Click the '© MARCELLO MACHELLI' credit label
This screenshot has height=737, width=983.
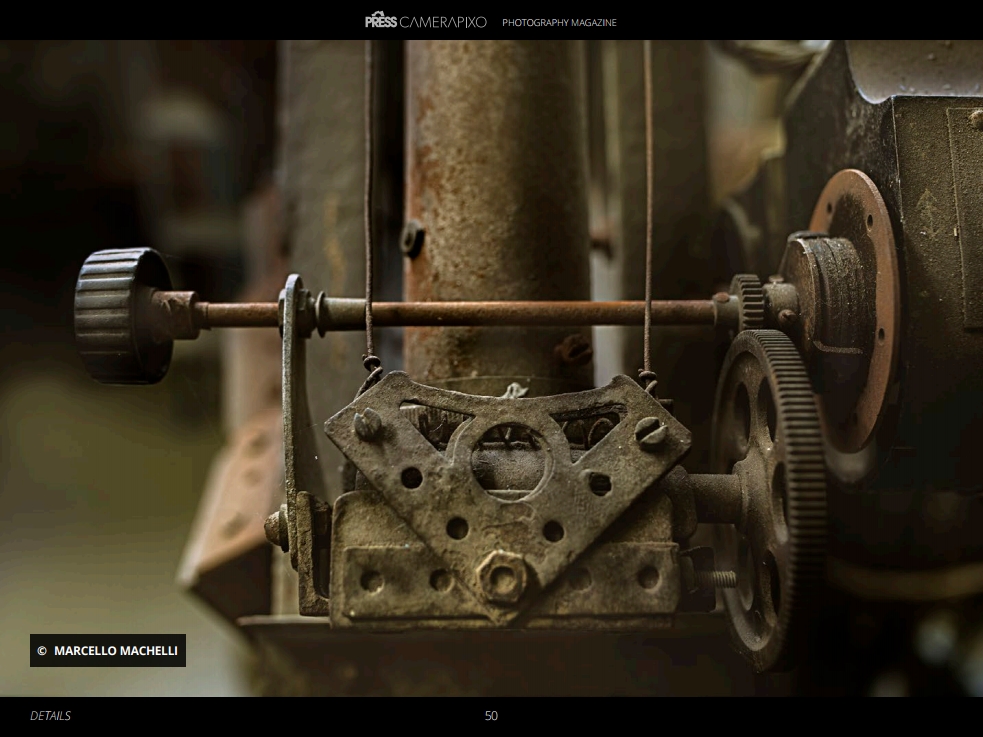108,651
